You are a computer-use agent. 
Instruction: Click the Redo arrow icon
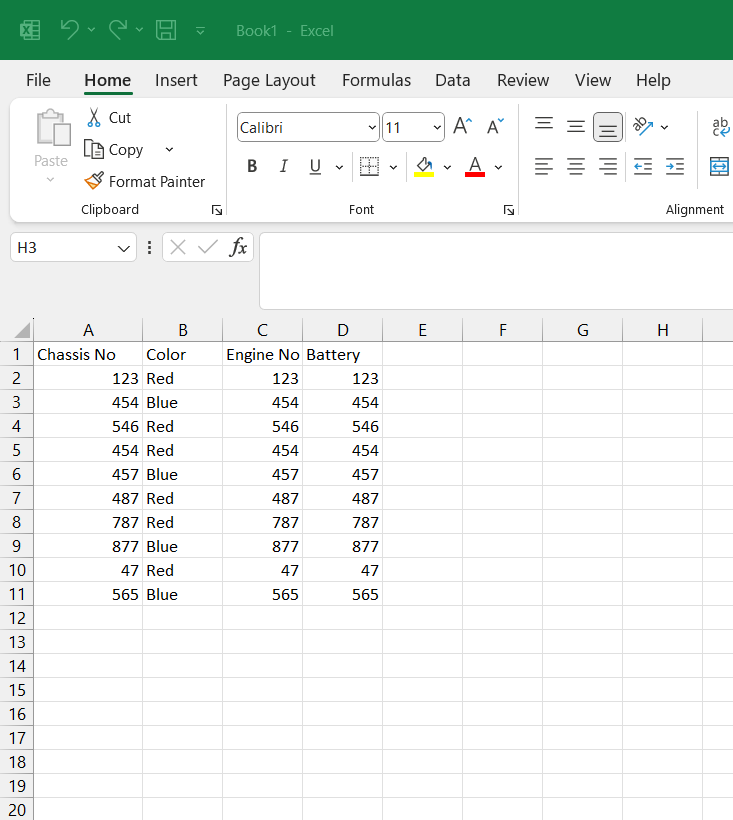pyautogui.click(x=118, y=30)
